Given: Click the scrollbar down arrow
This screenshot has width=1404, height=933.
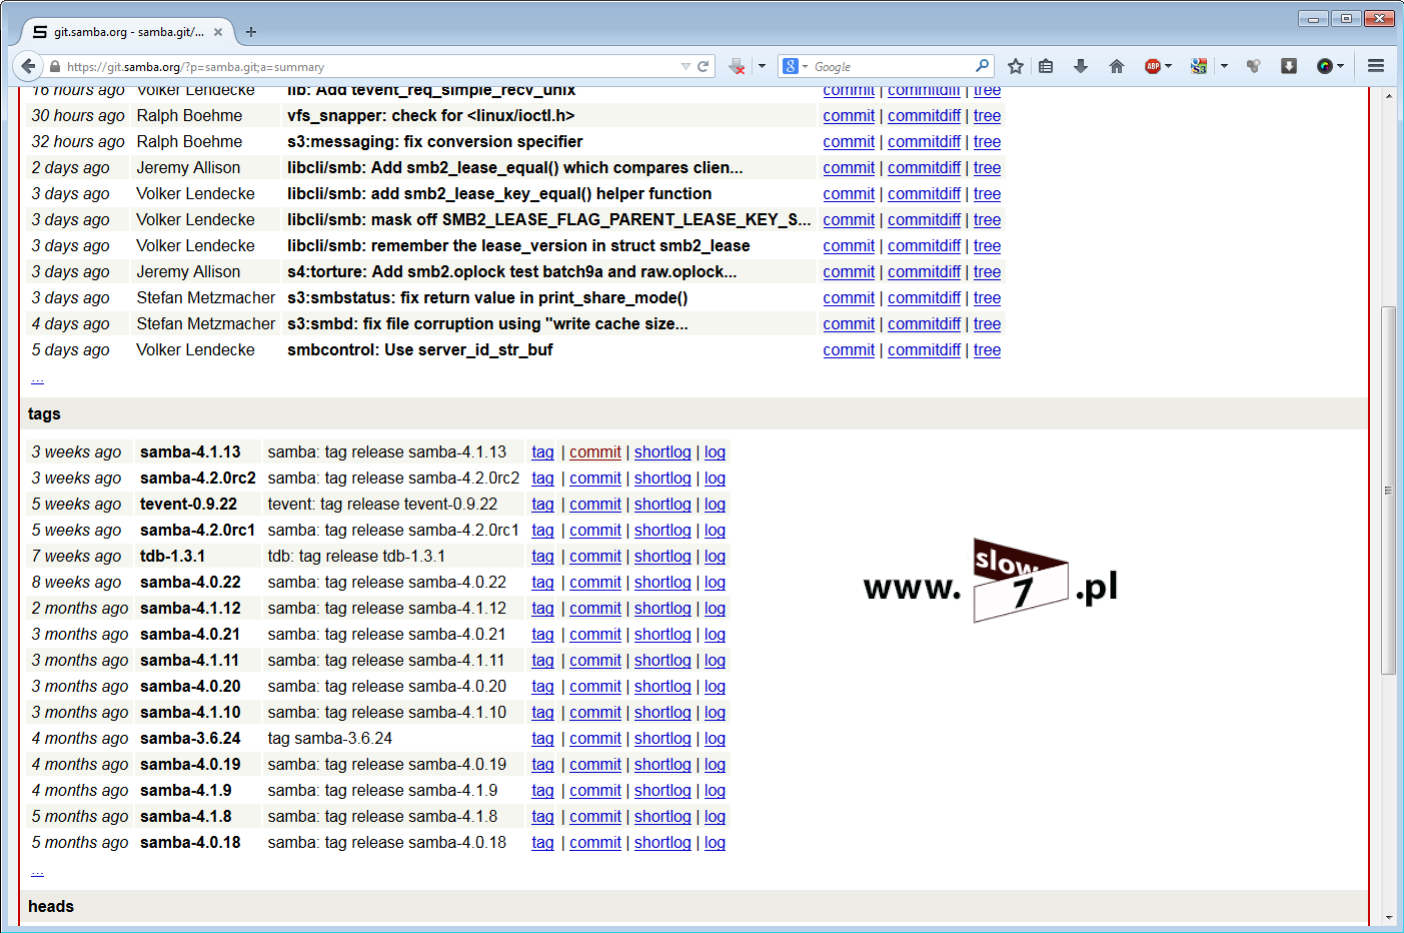Looking at the screenshot, I should click(x=1388, y=917).
